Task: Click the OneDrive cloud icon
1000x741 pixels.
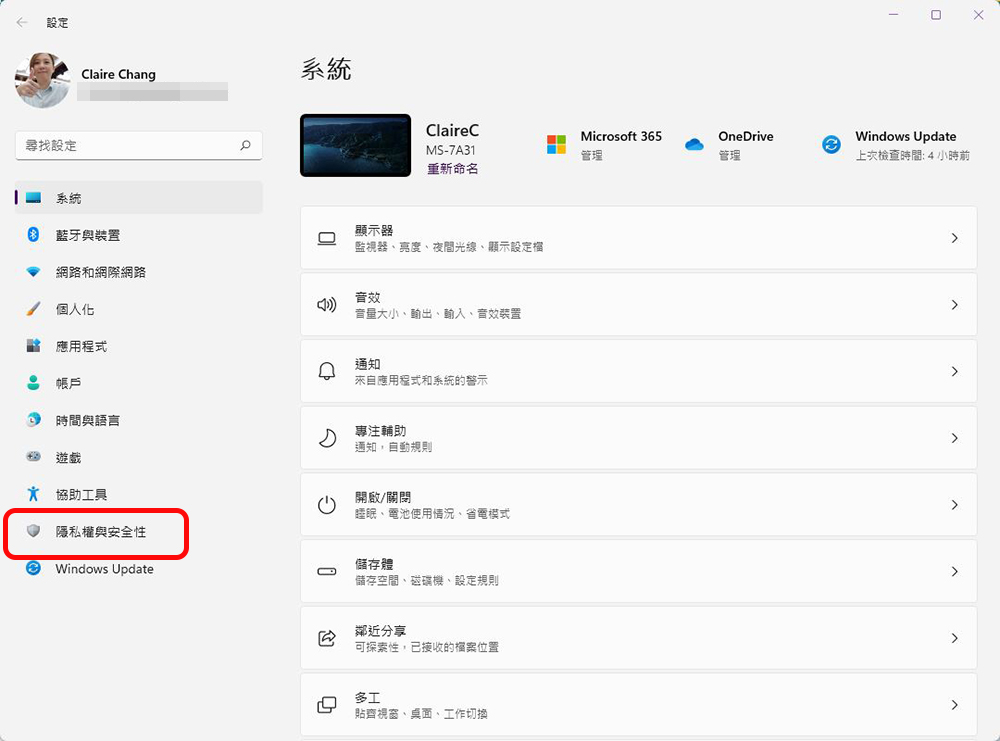Action: tap(694, 145)
